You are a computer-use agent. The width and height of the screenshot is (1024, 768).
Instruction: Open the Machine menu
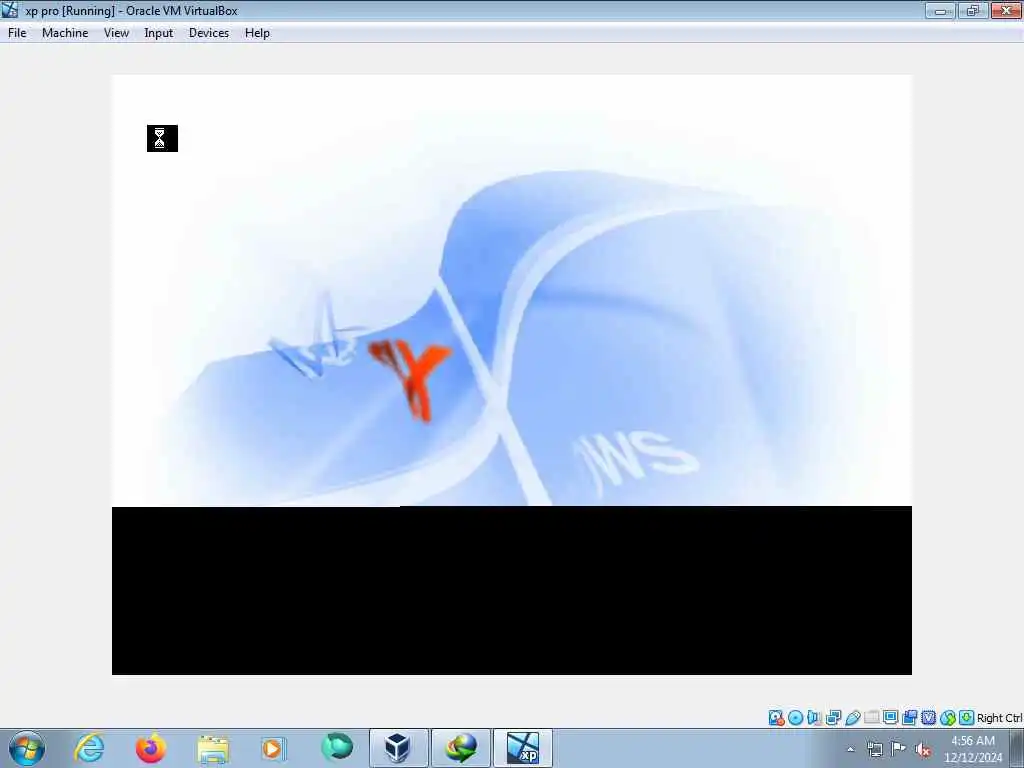[65, 33]
